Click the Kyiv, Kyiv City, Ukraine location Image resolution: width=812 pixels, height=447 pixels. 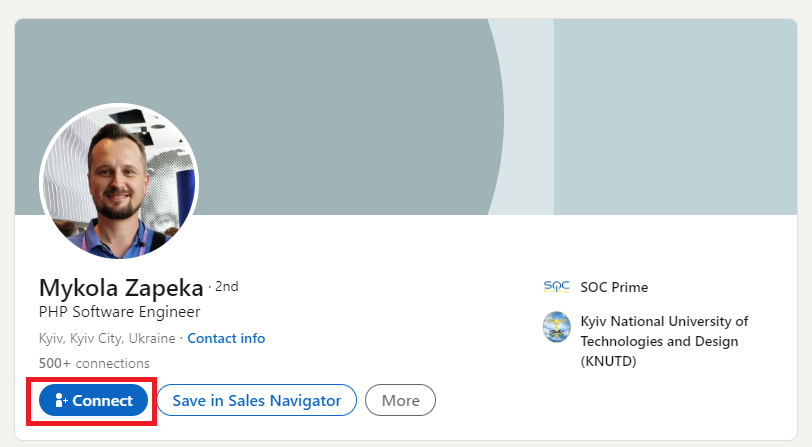tap(107, 338)
